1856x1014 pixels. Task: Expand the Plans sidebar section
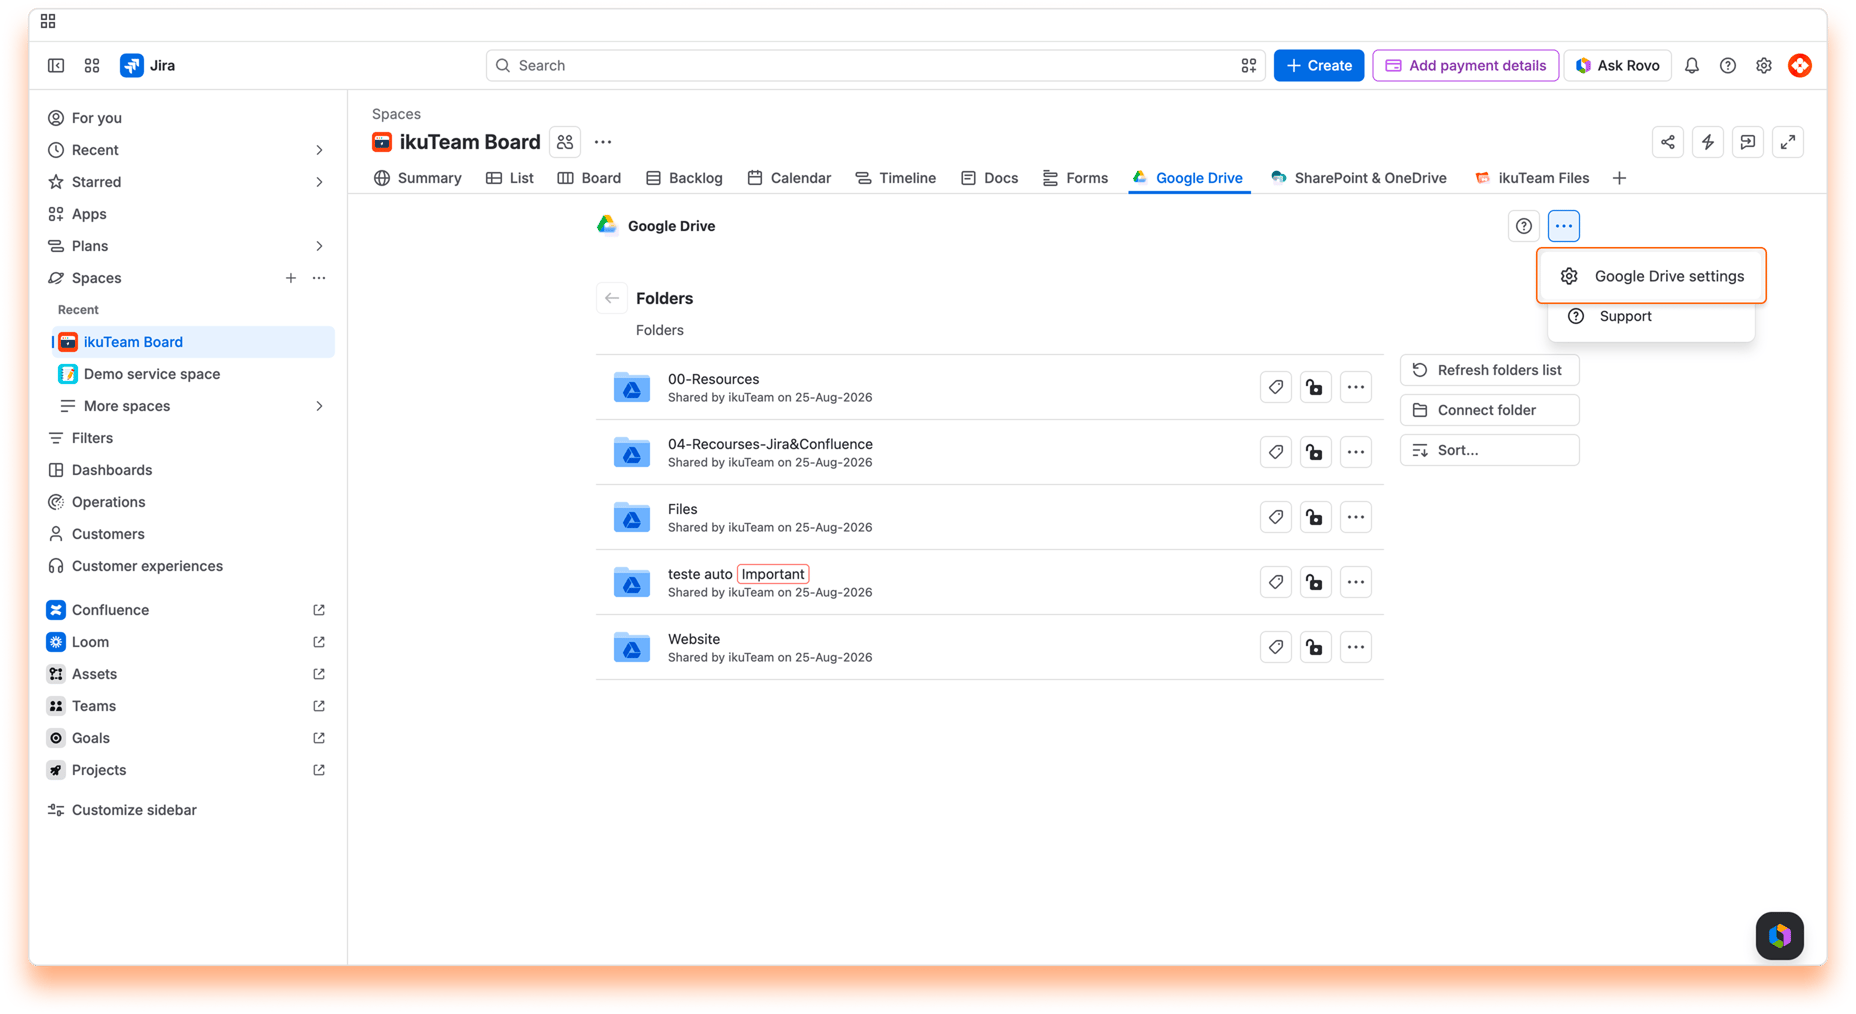(319, 246)
